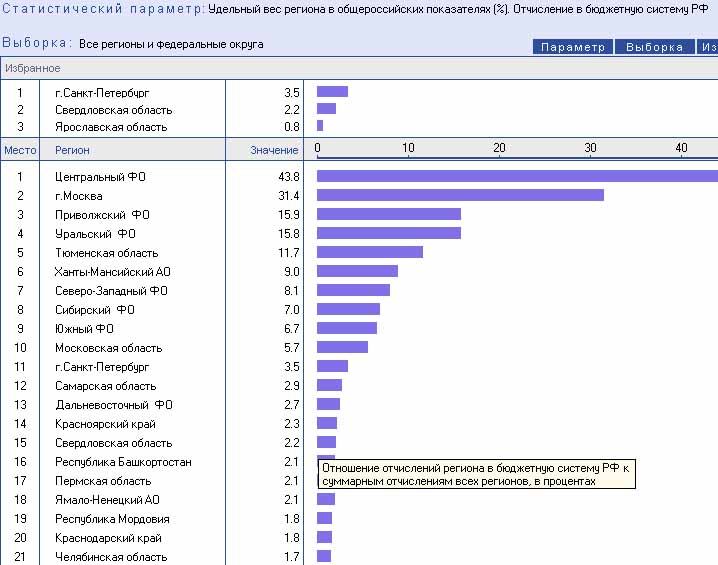
Task: Click the bar for Центральный ФО
Action: click(x=517, y=176)
